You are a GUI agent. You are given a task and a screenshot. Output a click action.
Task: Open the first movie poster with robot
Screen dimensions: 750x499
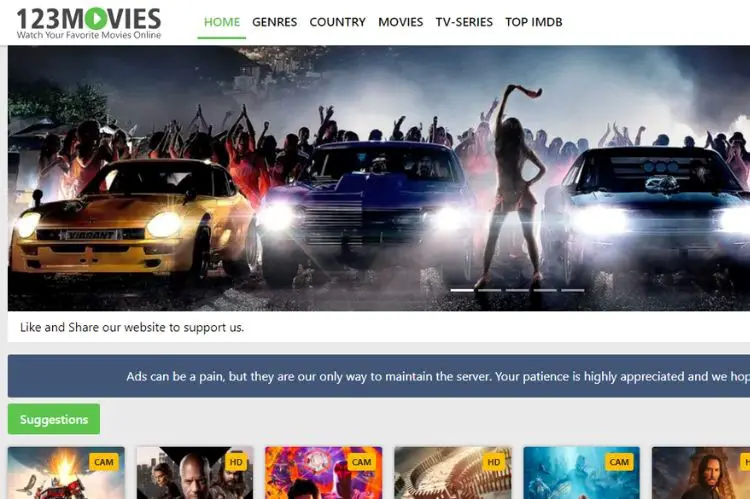pos(66,473)
